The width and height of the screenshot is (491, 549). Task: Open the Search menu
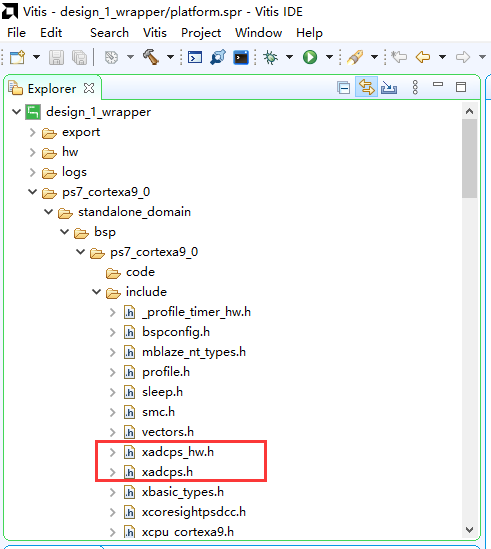(109, 33)
